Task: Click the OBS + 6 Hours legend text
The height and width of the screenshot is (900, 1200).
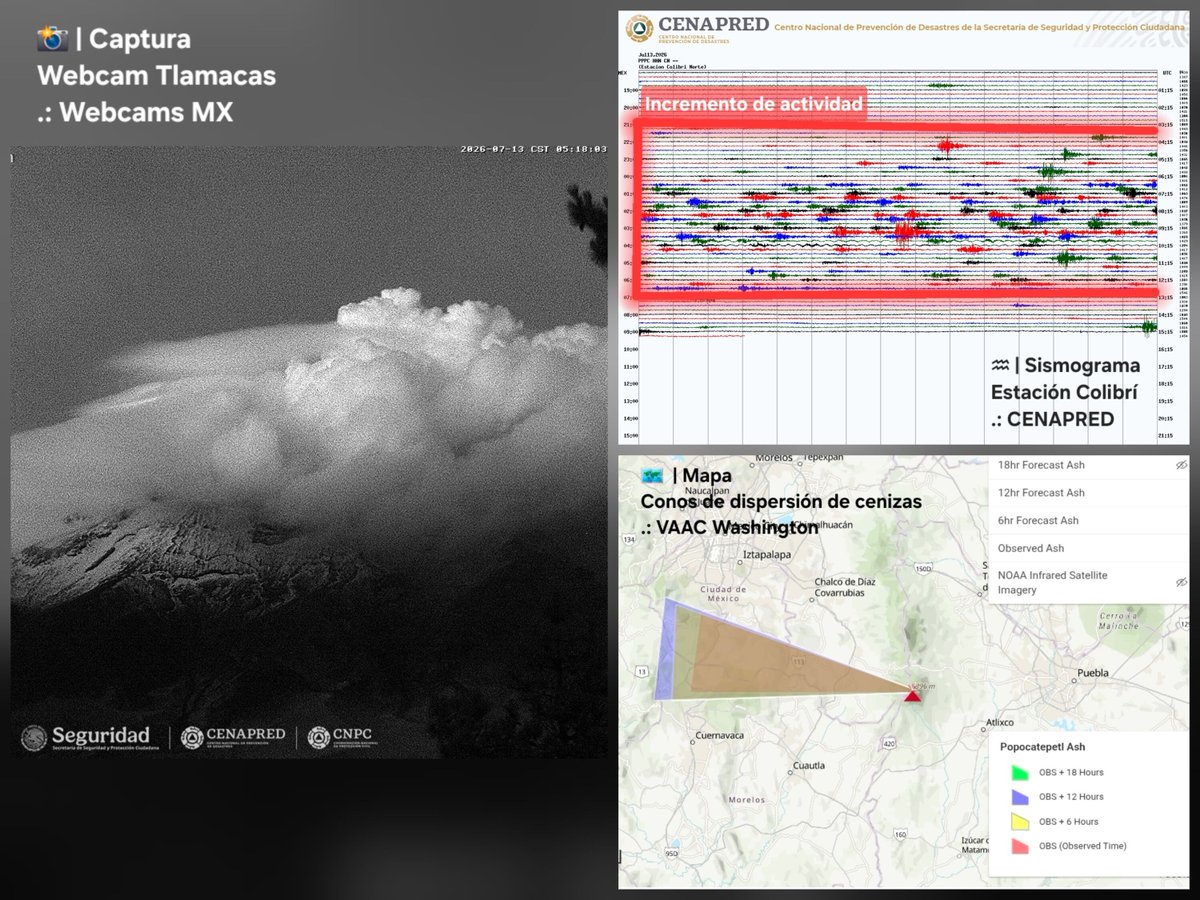Action: point(1069,822)
